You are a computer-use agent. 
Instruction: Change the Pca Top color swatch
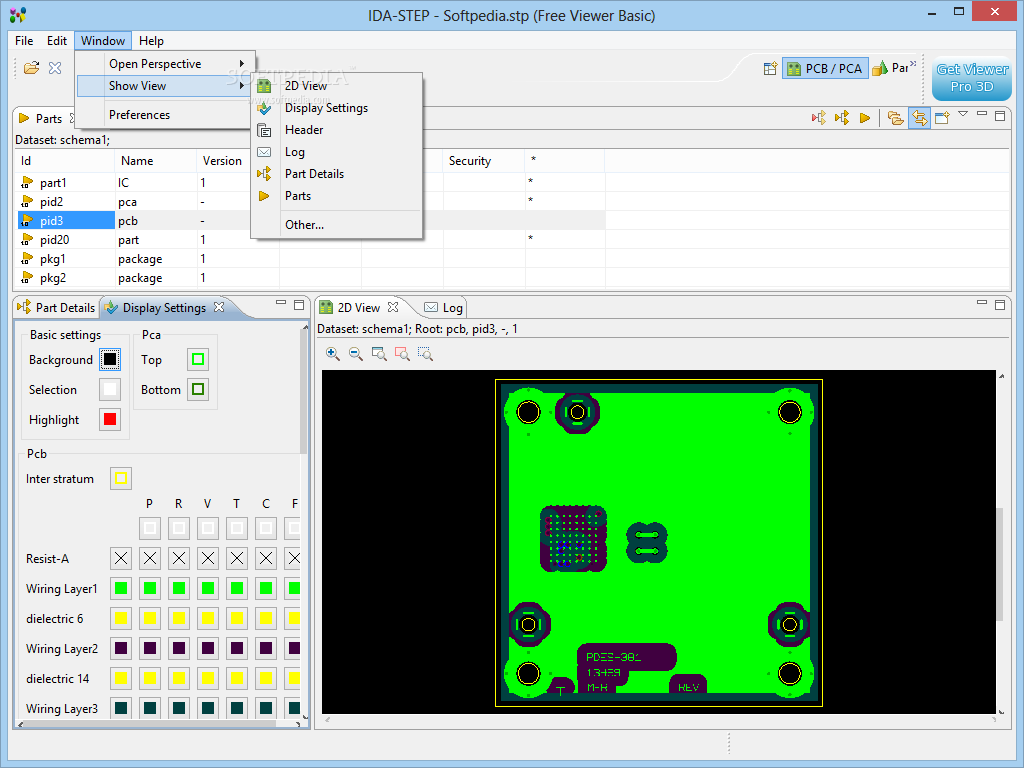[x=198, y=359]
